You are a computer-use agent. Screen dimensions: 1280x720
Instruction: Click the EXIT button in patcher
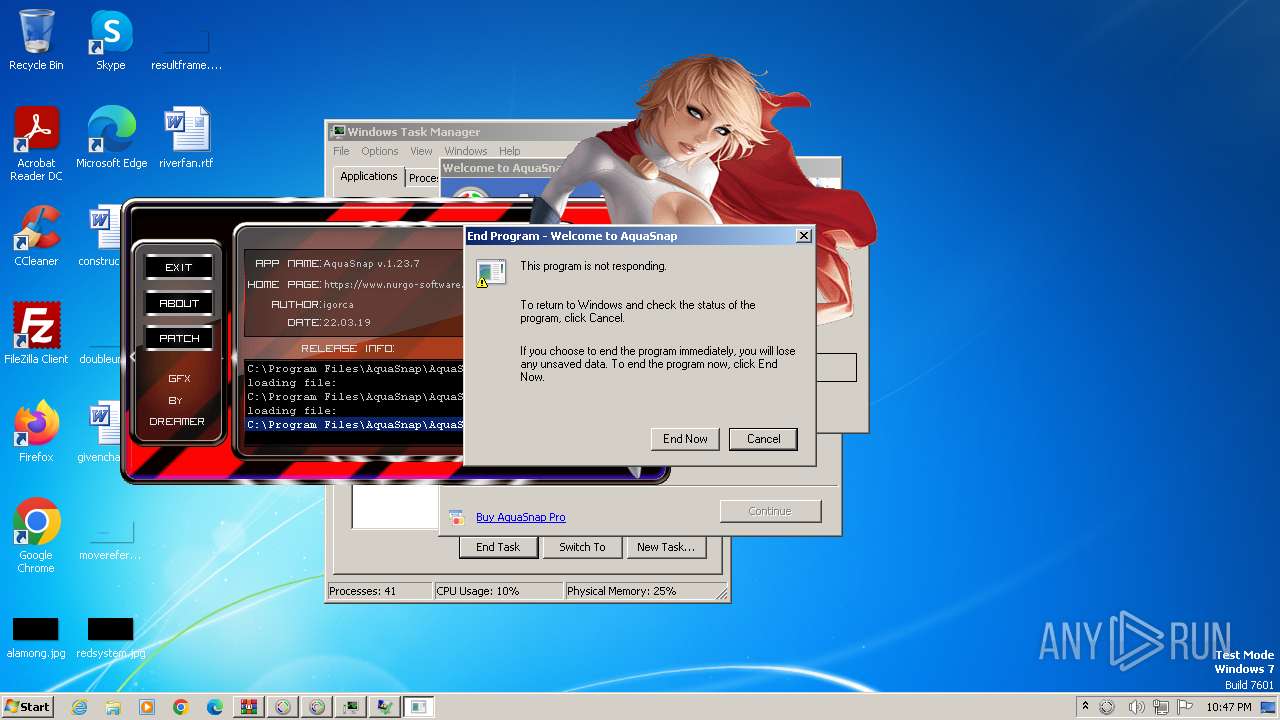click(x=179, y=267)
